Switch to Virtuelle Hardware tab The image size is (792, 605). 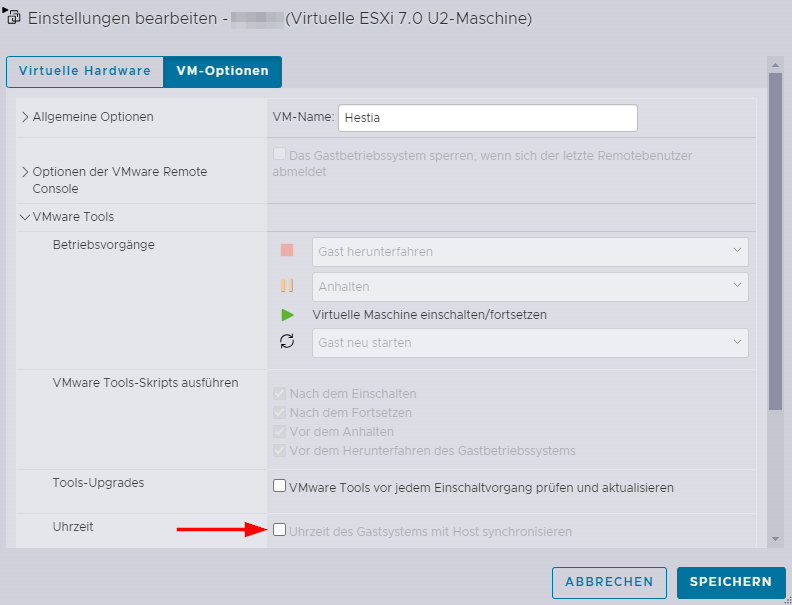(x=85, y=71)
